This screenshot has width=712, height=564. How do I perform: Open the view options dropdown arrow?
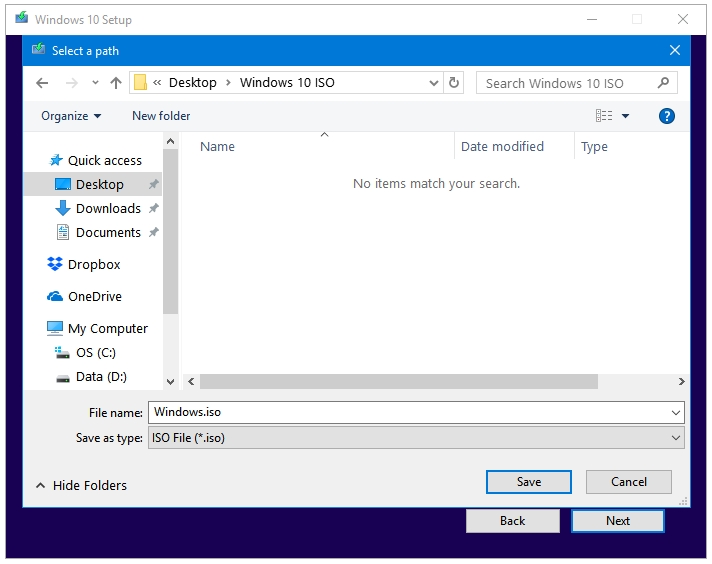(625, 116)
